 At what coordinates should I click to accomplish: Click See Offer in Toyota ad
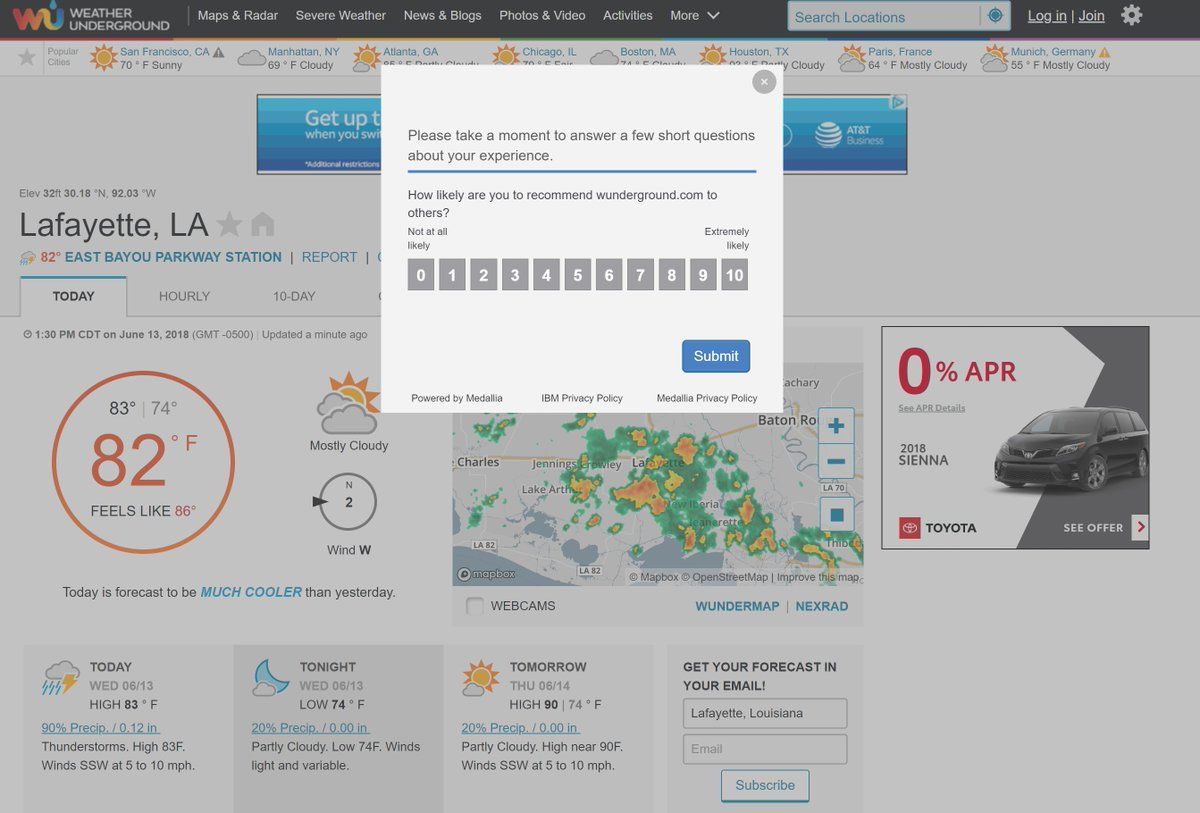tap(1093, 528)
